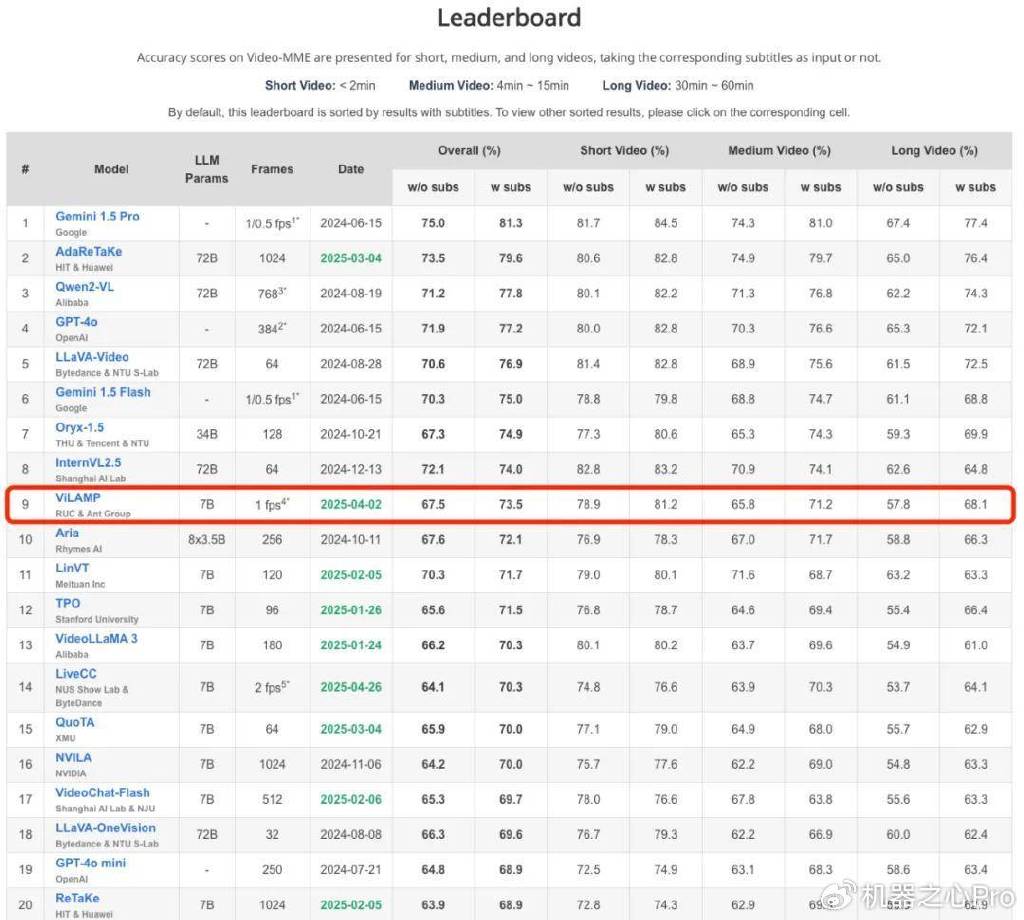This screenshot has width=1024, height=920.
Task: Click the Date column header
Action: coord(351,169)
